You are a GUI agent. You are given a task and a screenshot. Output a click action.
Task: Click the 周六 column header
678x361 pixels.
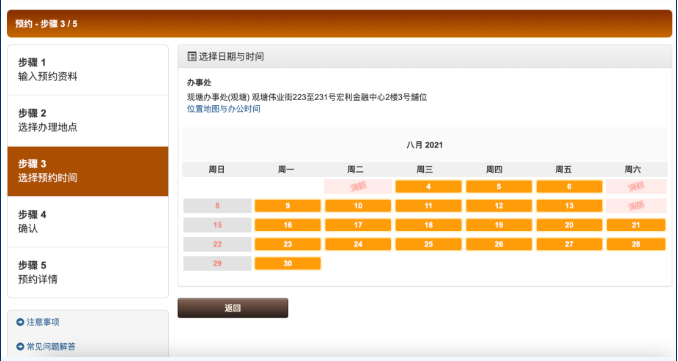(633, 169)
